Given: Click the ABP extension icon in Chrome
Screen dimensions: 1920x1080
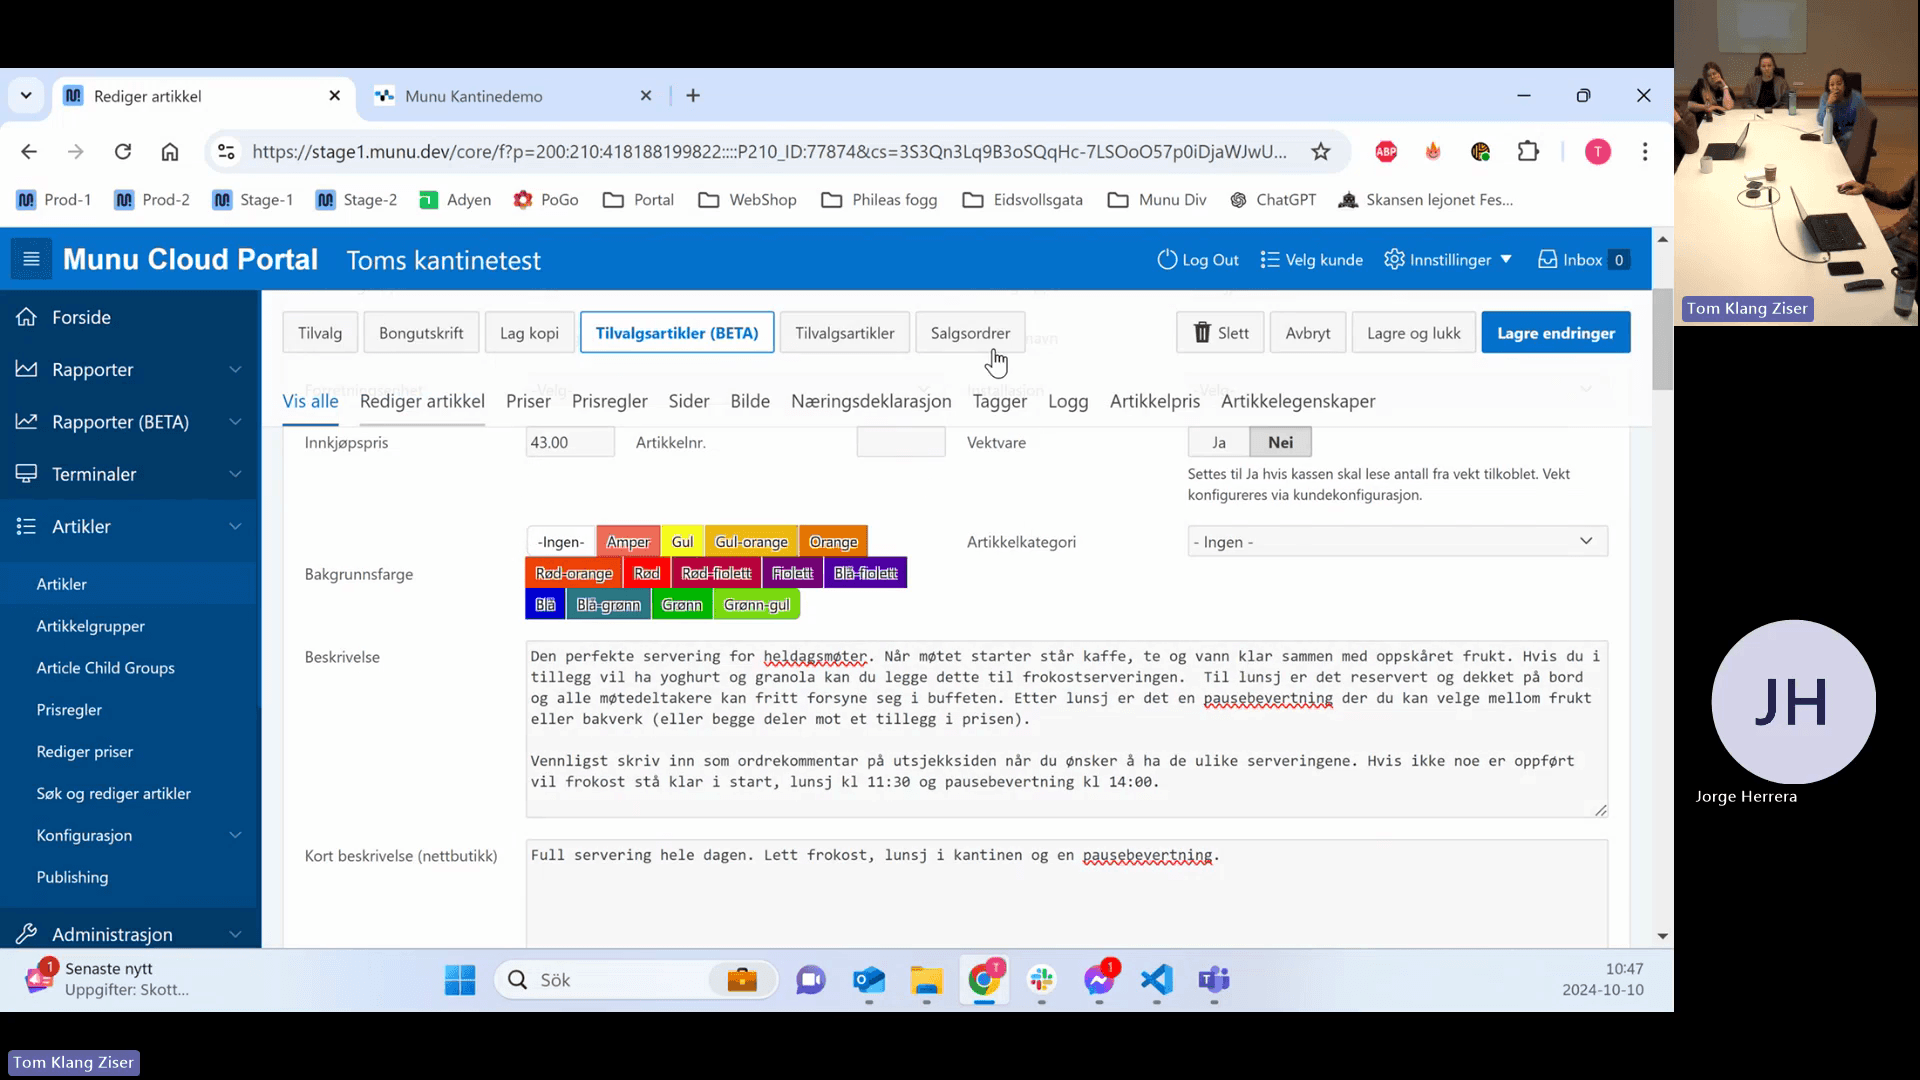Looking at the screenshot, I should pyautogui.click(x=1386, y=152).
